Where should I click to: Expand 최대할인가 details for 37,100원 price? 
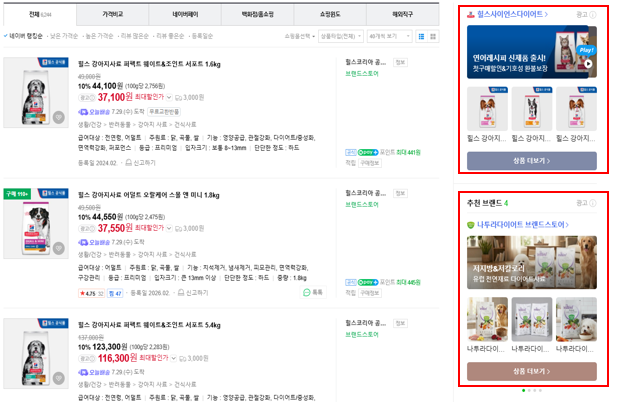pos(169,97)
